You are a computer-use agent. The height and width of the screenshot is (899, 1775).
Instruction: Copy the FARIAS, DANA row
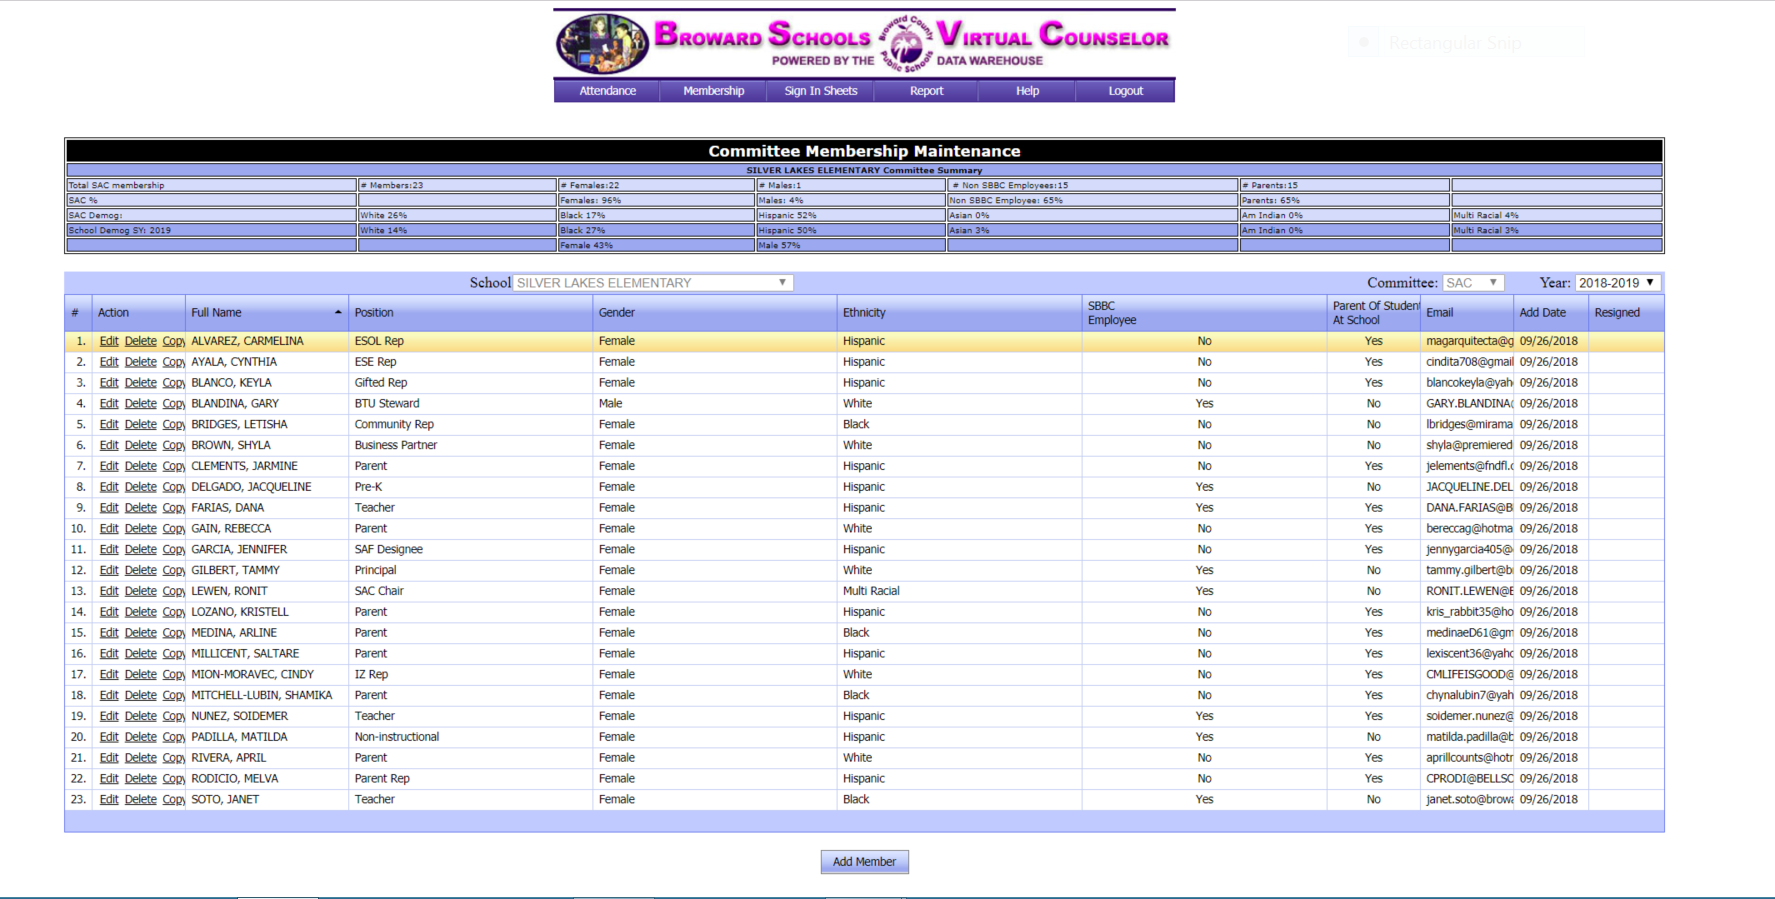174,508
